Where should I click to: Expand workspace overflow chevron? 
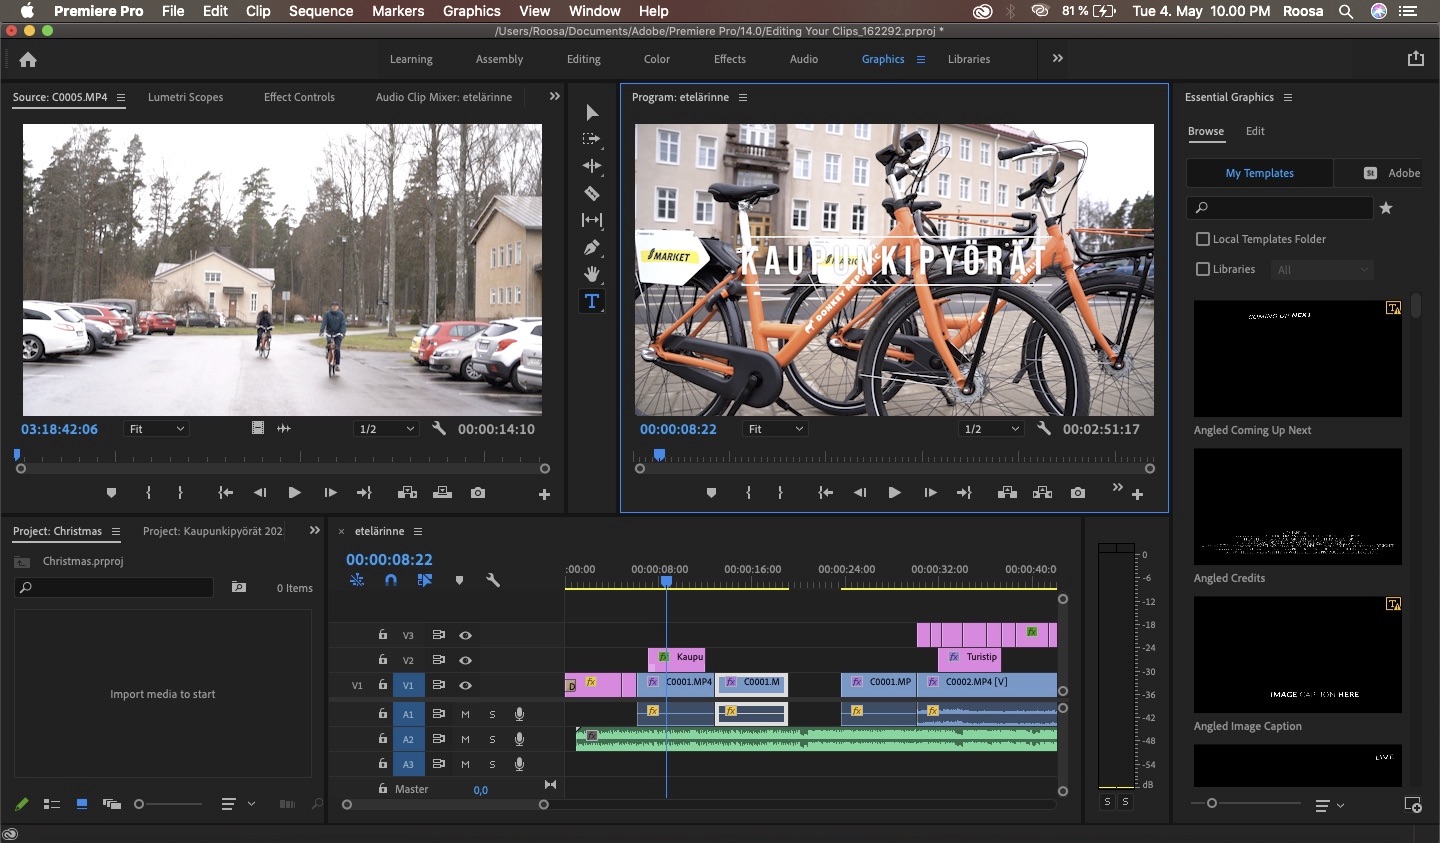tap(1058, 59)
